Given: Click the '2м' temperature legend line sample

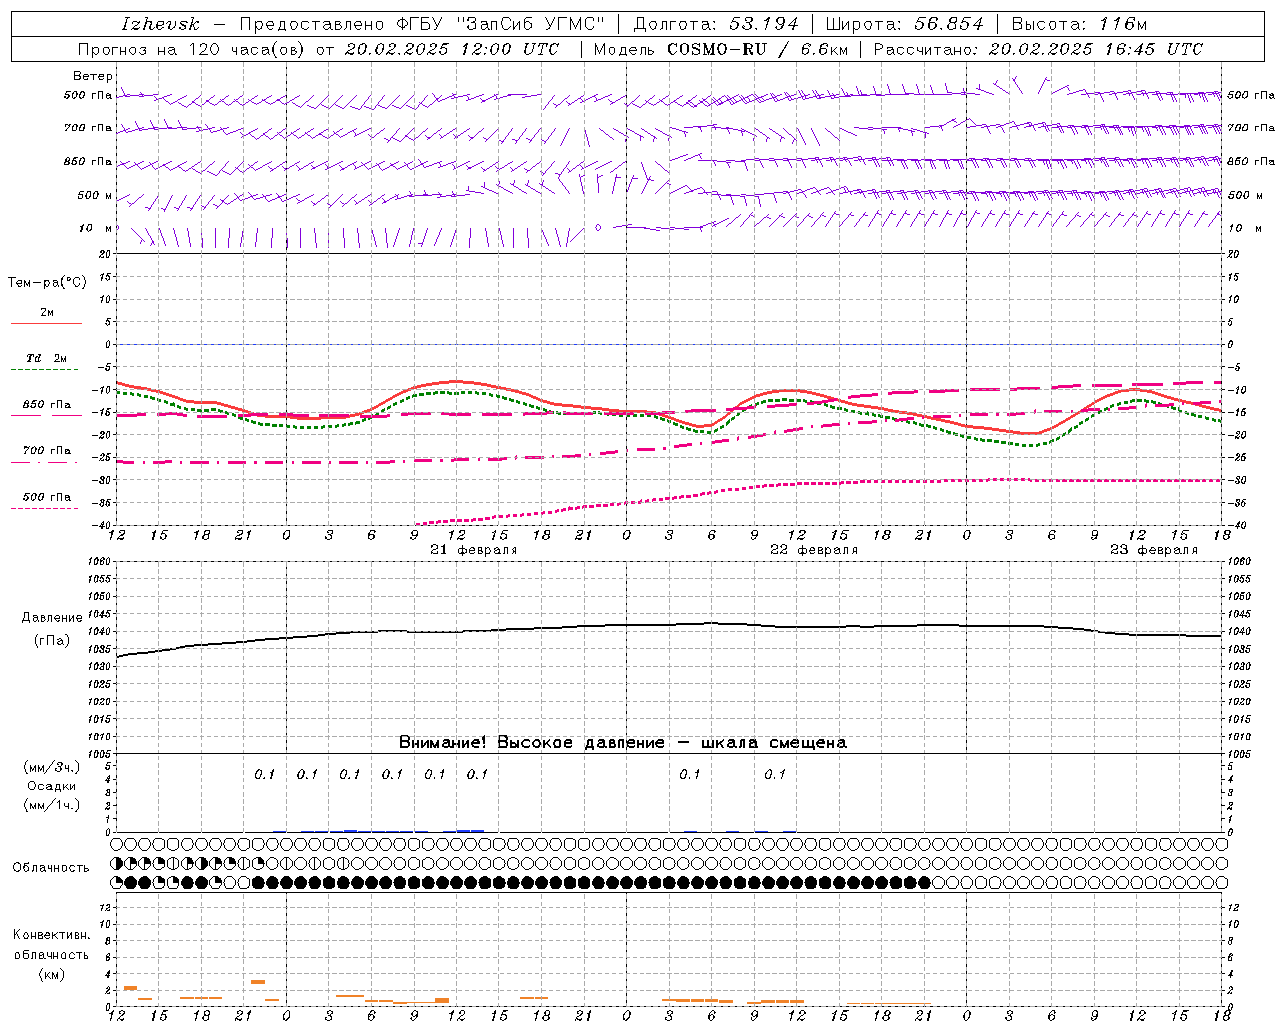Looking at the screenshot, I should (46, 323).
